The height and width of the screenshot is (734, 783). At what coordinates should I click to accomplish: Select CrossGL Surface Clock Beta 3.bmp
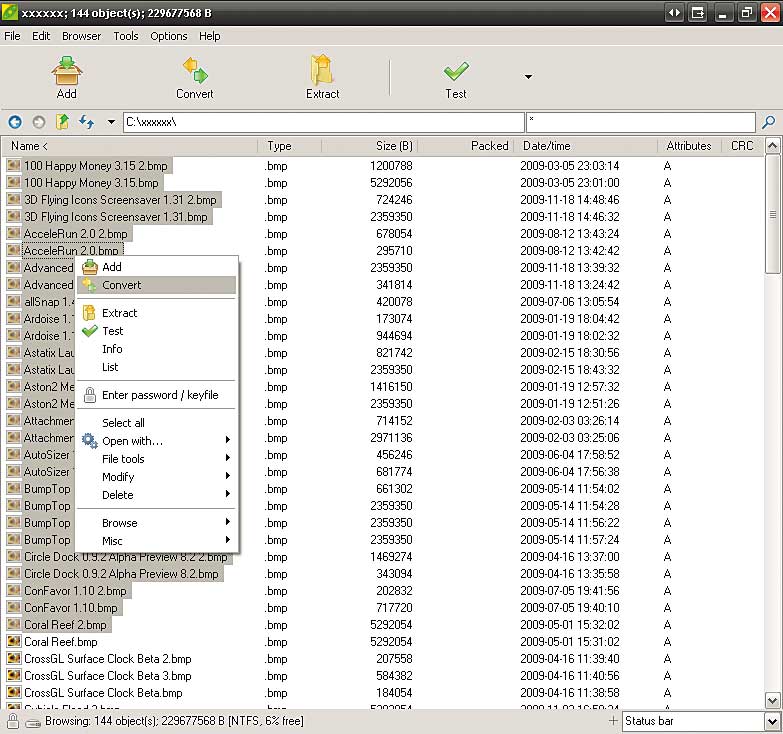[108, 676]
